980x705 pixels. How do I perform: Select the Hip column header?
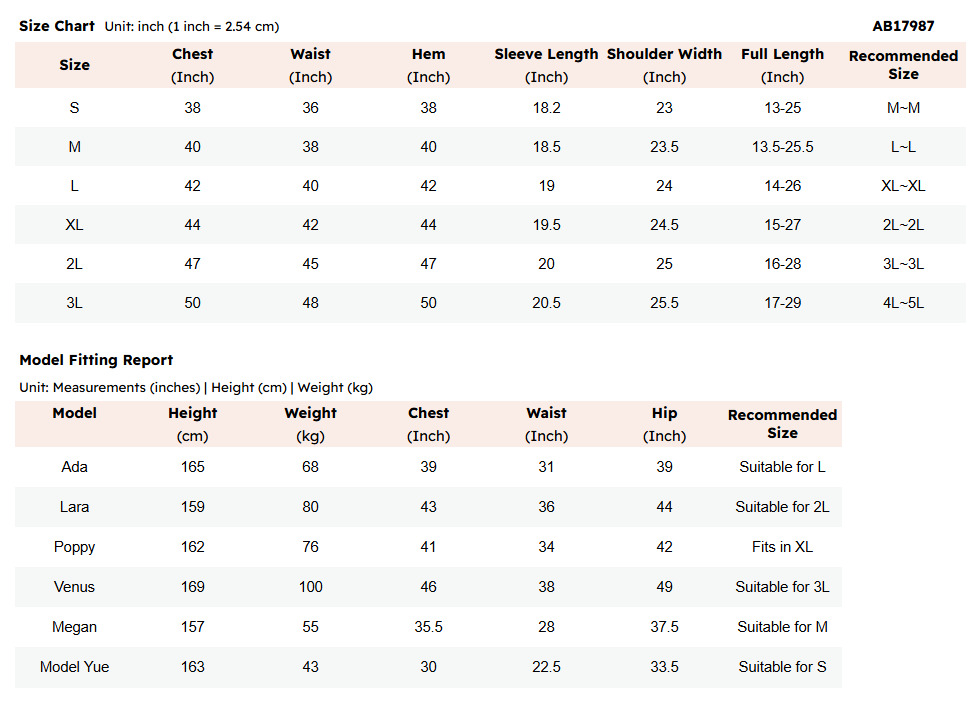click(664, 413)
